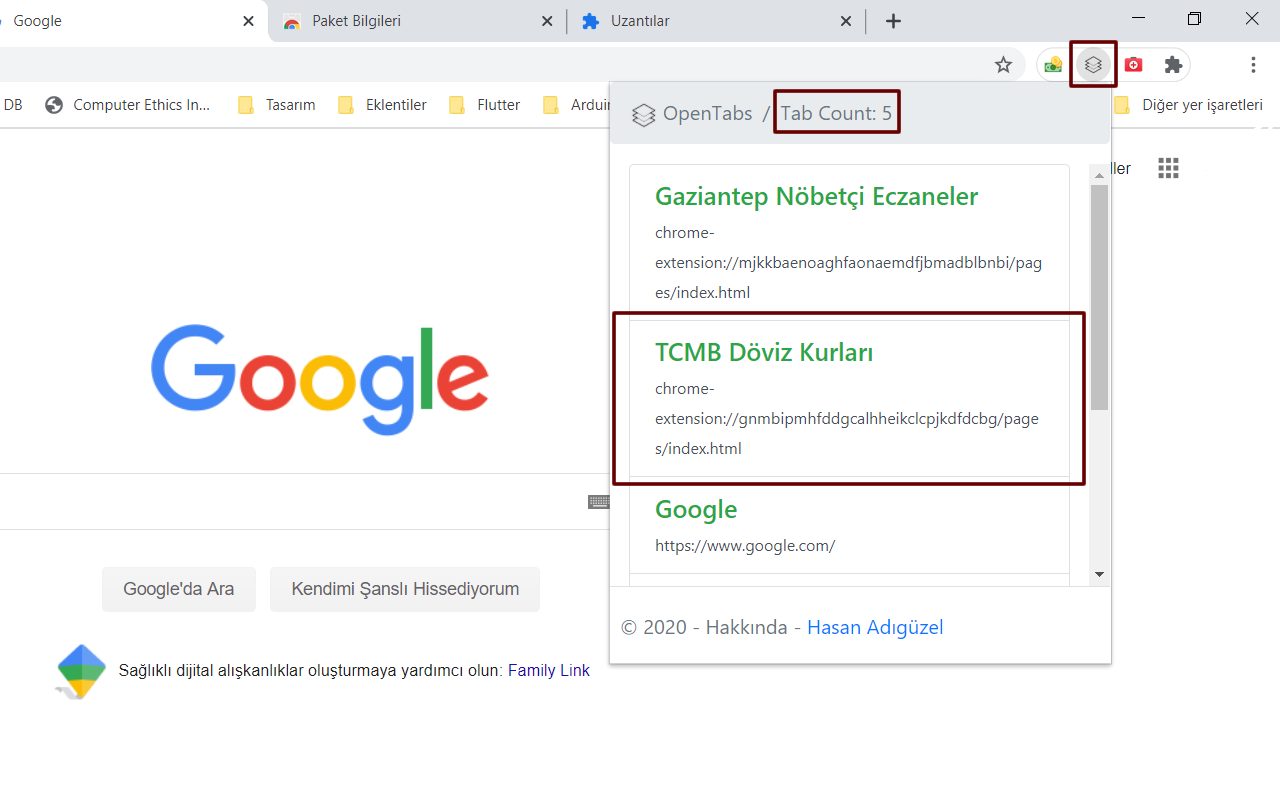1280x800 pixels.
Task: Open the Google apps grid icon
Action: click(x=1168, y=168)
